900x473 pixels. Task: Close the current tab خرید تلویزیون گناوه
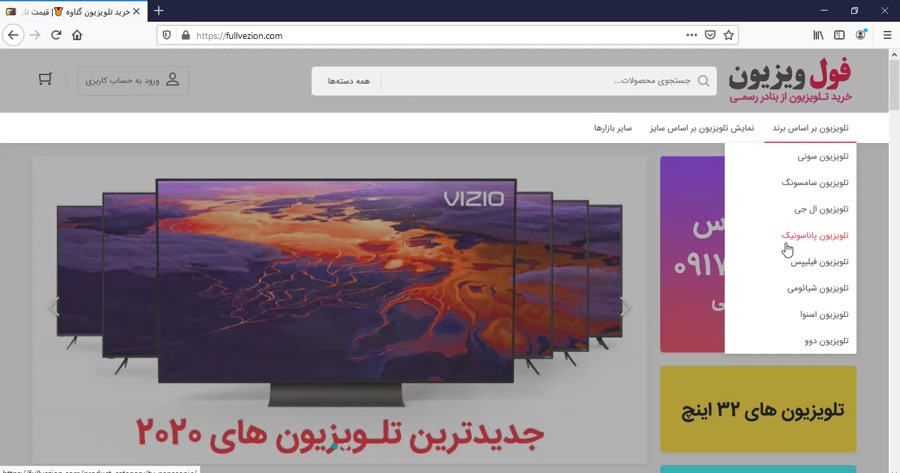[136, 11]
